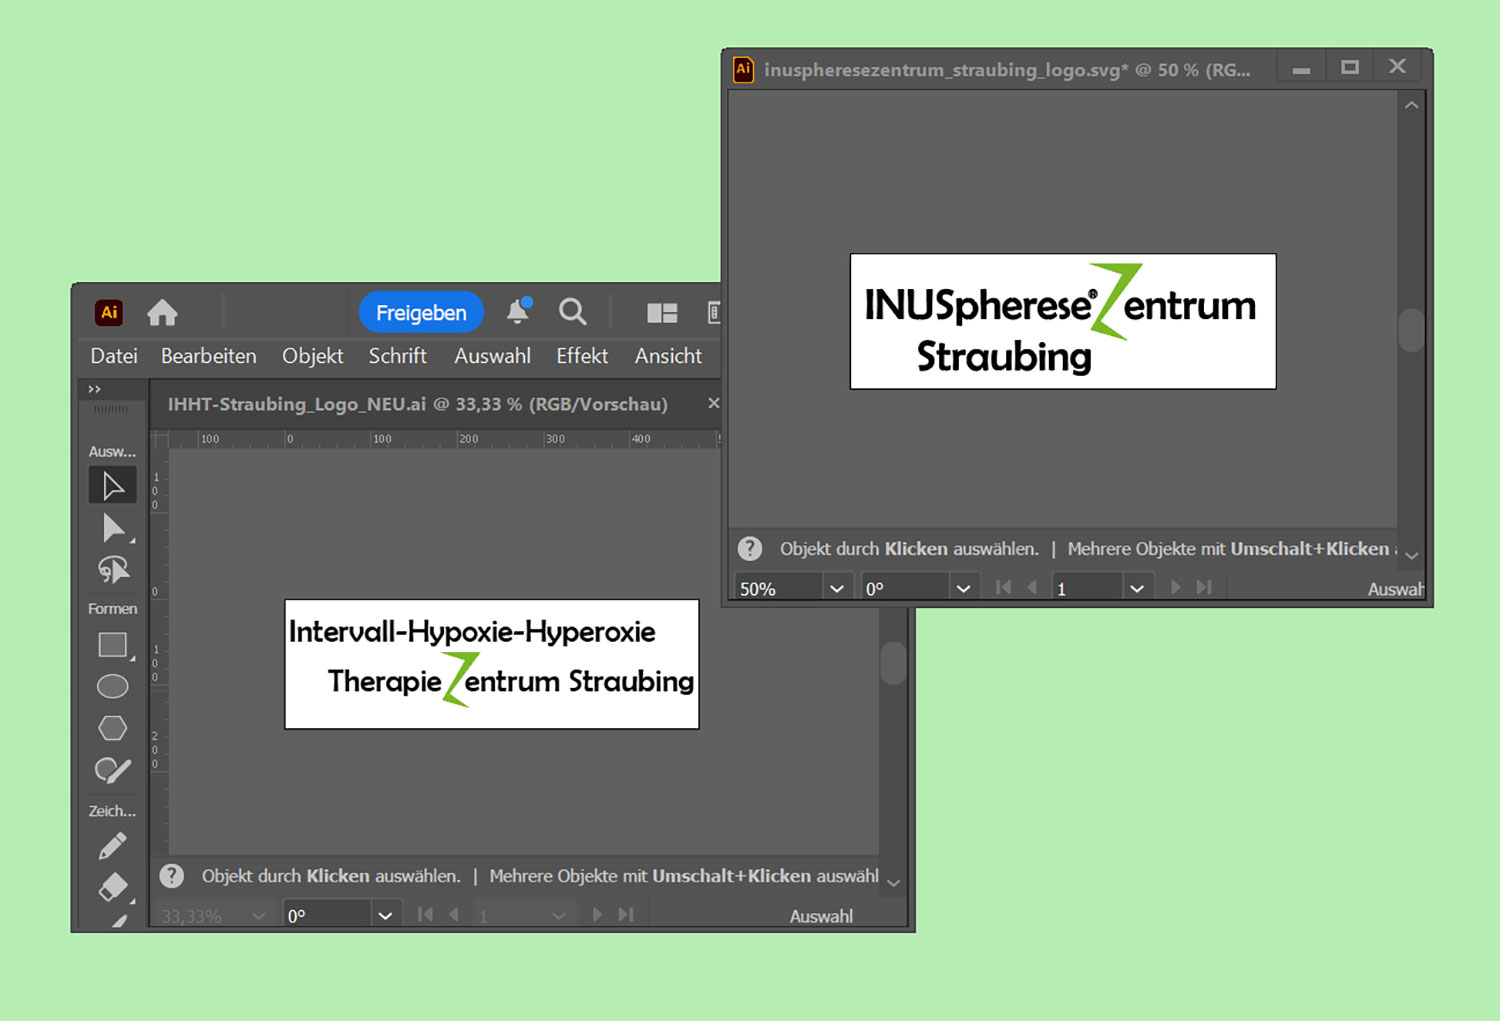The width and height of the screenshot is (1500, 1021).
Task: Open the notifications bell
Action: [518, 311]
